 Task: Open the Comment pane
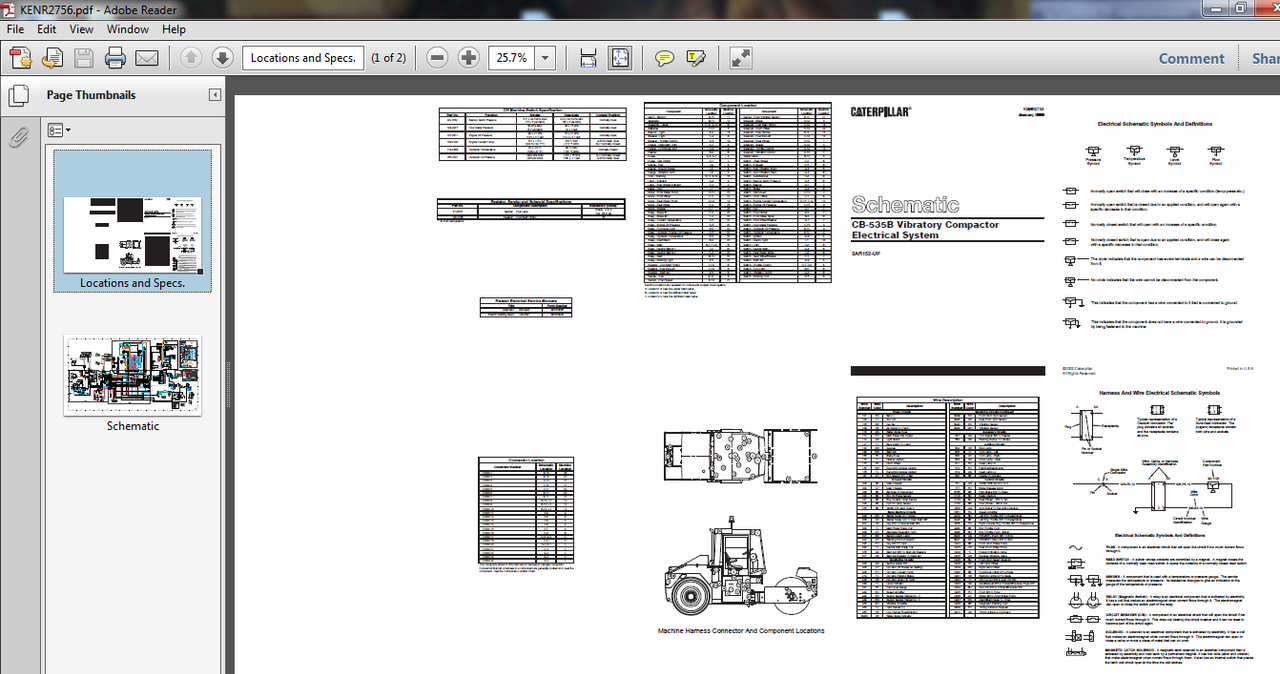coord(1191,58)
